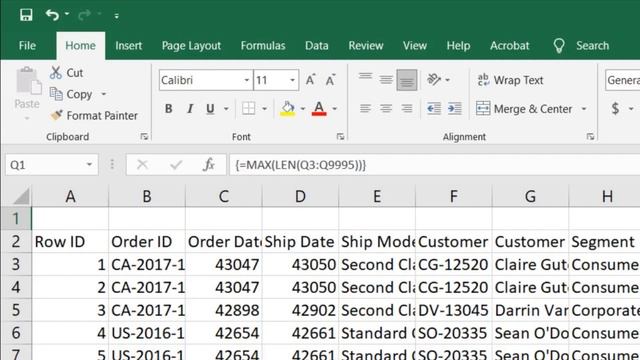Click the Insert Function fx icon

click(209, 165)
